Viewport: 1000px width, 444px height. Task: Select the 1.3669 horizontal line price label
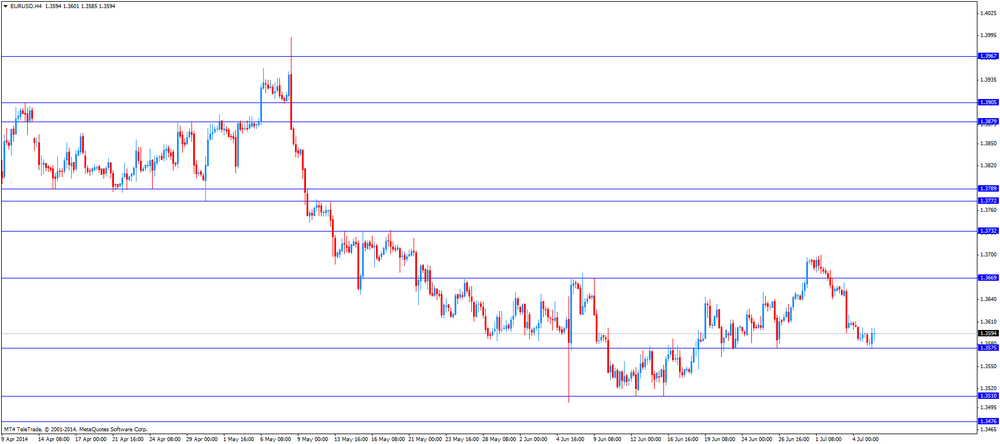pos(987,278)
